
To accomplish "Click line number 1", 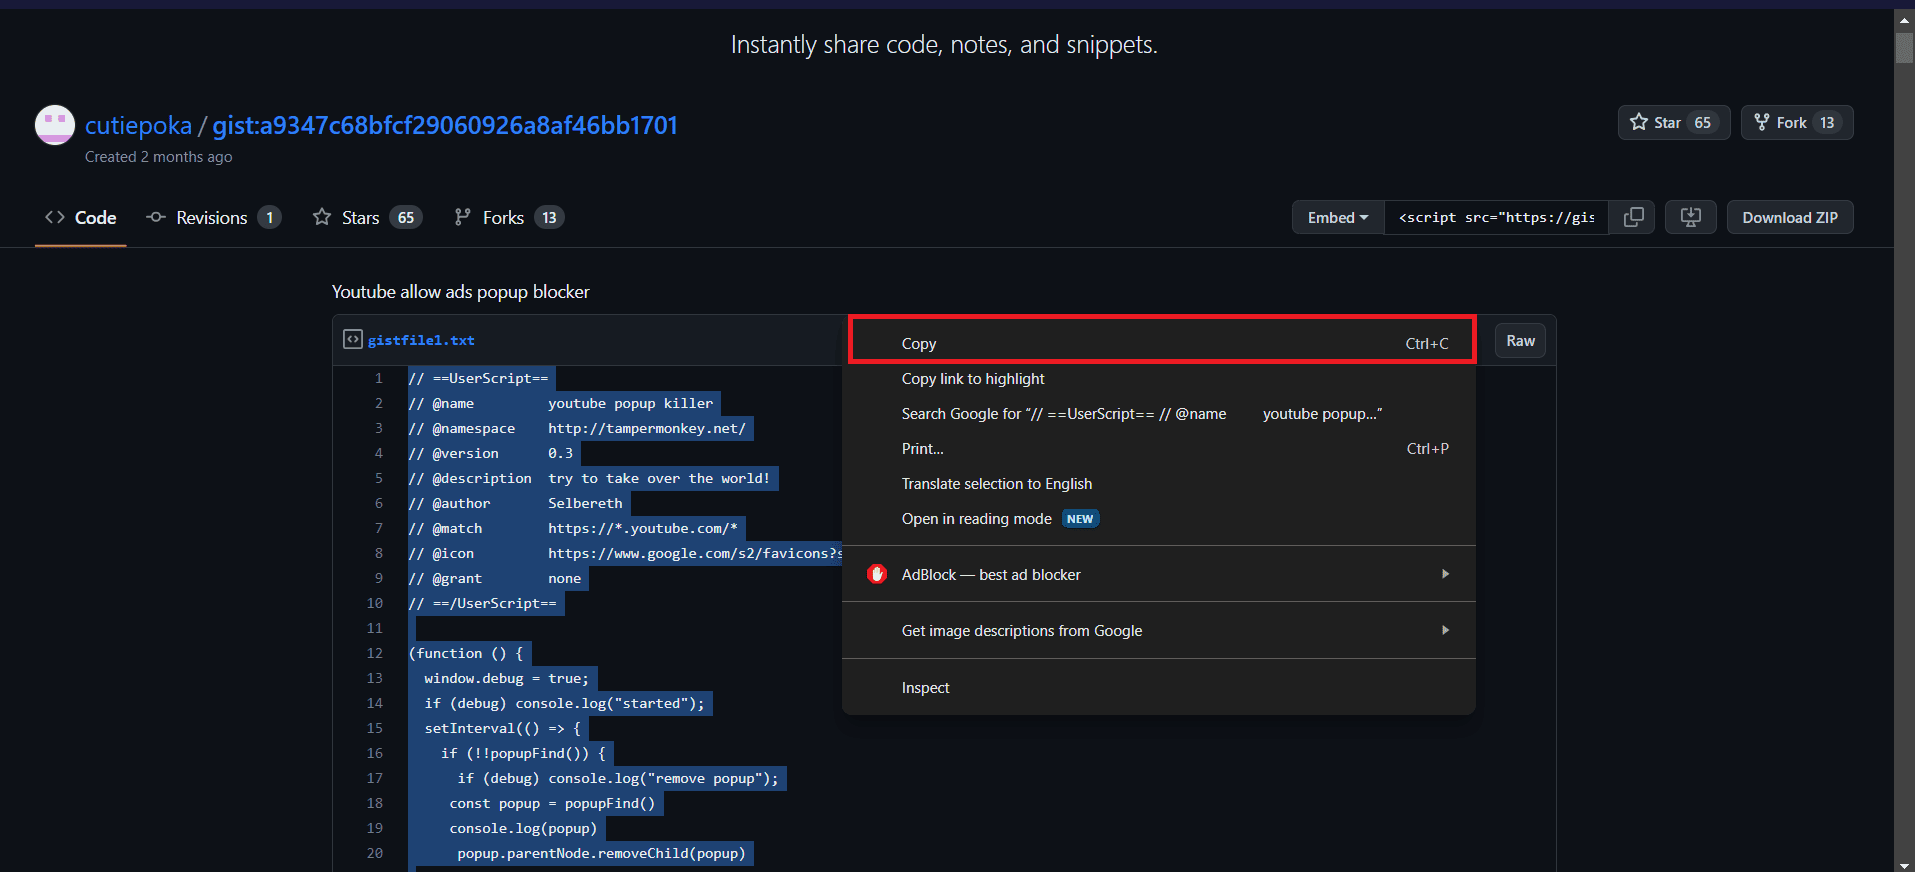I will 379,378.
